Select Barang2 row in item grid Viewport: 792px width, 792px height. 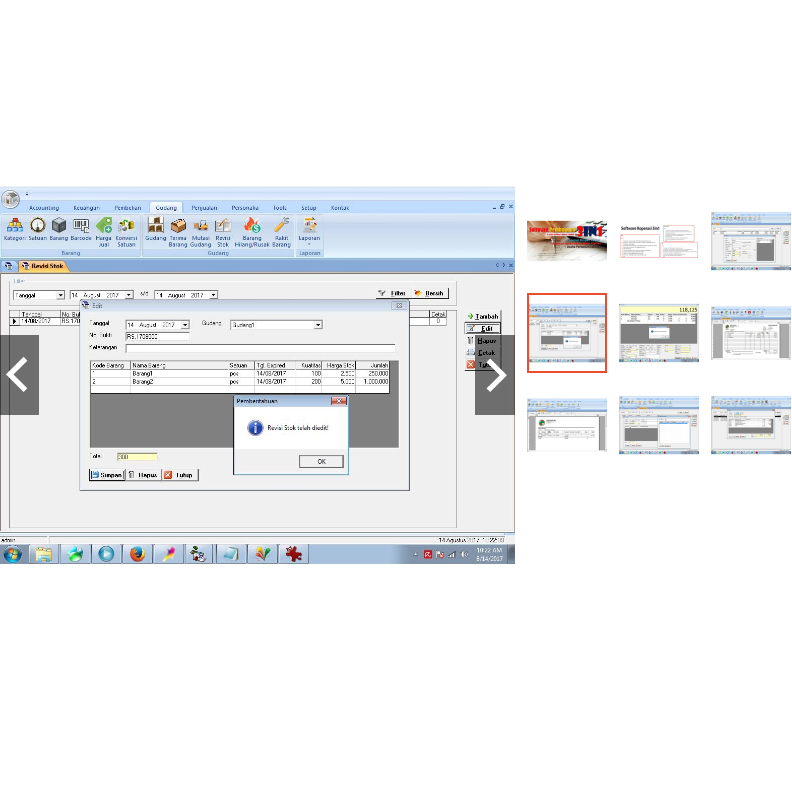coord(239,382)
